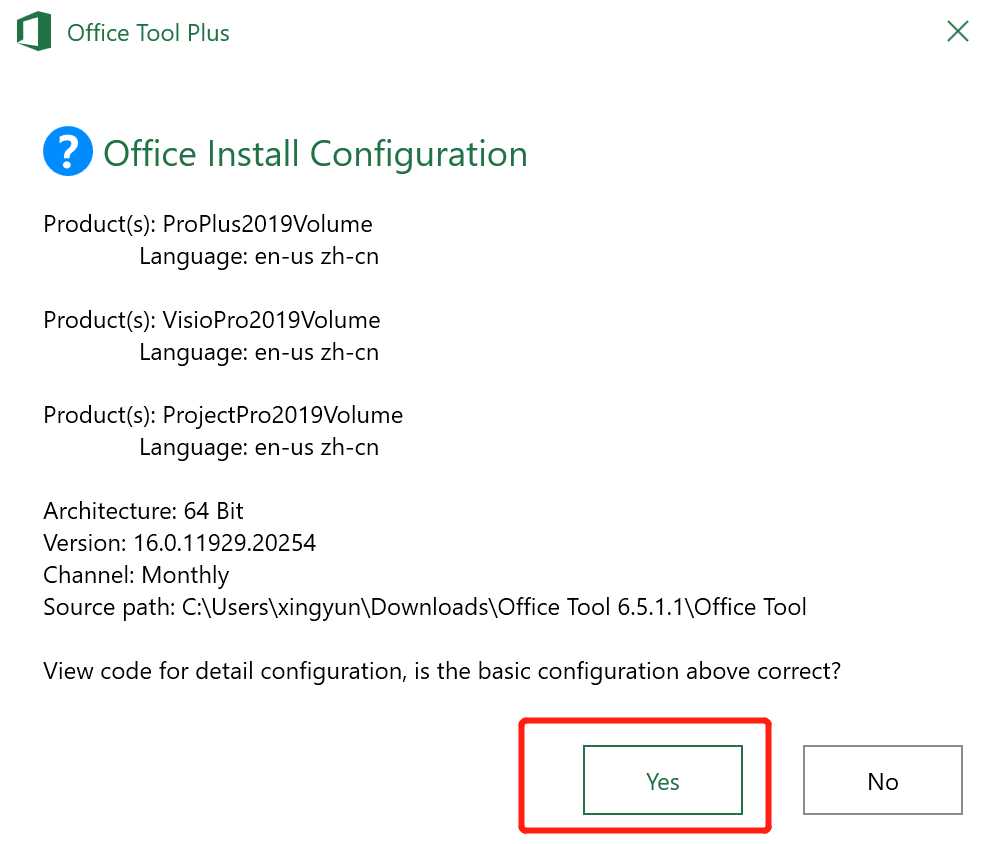
Task: Click 'Product(s): VisioPro2019Volume' line
Action: coord(212,320)
